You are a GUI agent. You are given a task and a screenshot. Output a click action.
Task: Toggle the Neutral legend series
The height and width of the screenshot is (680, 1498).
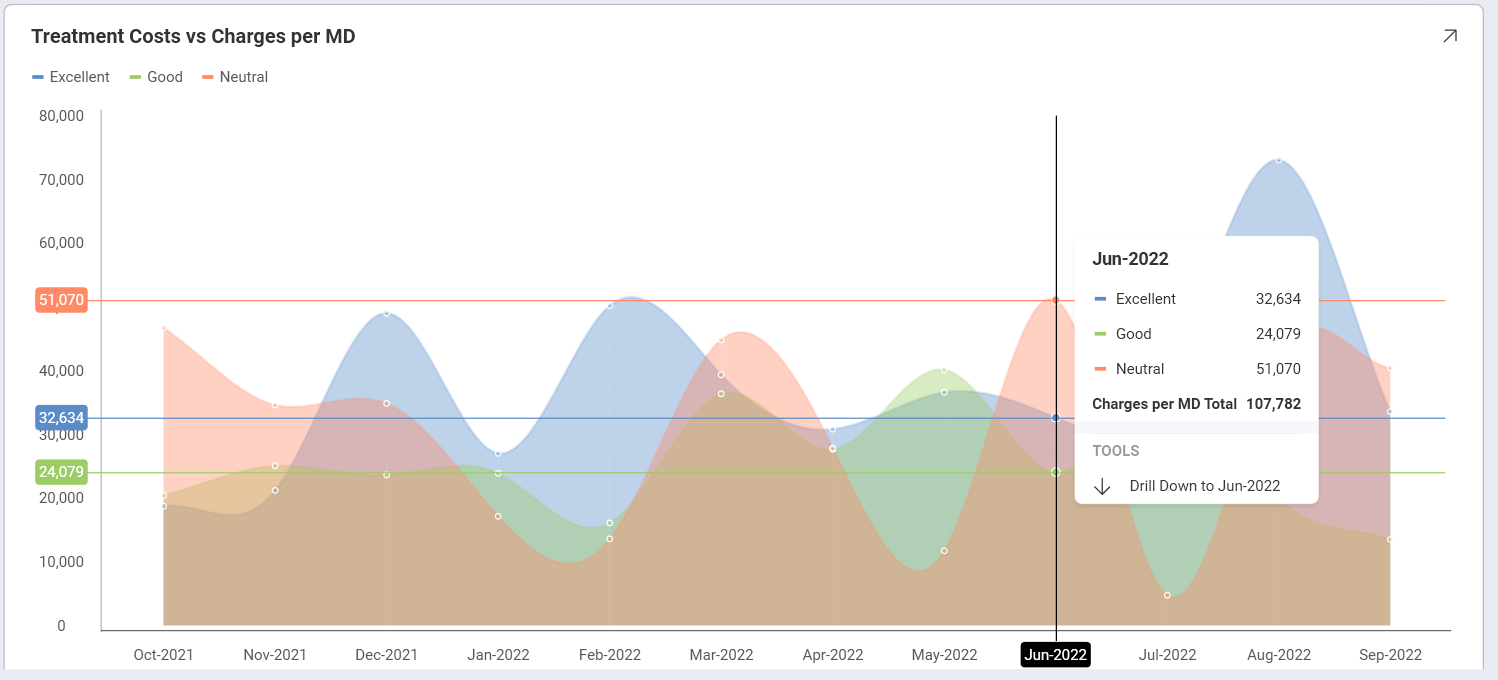[235, 77]
